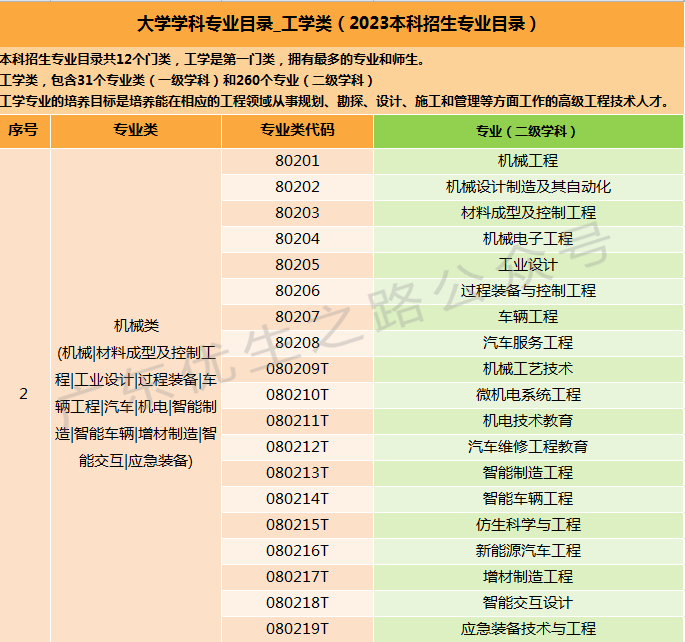Click the code cell 80204
Image resolution: width=685 pixels, height=642 pixels.
[x=298, y=239]
